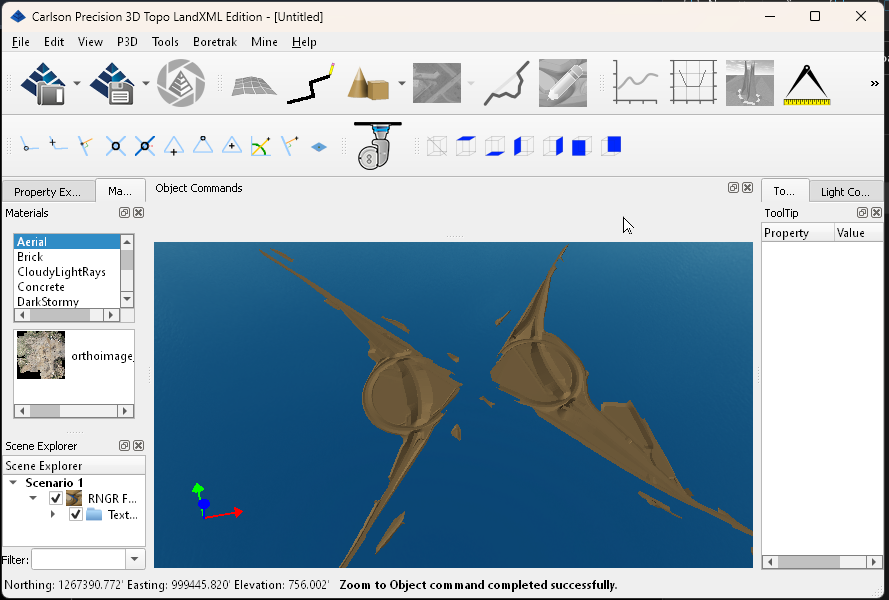
Task: Open the View menu
Action: point(90,42)
